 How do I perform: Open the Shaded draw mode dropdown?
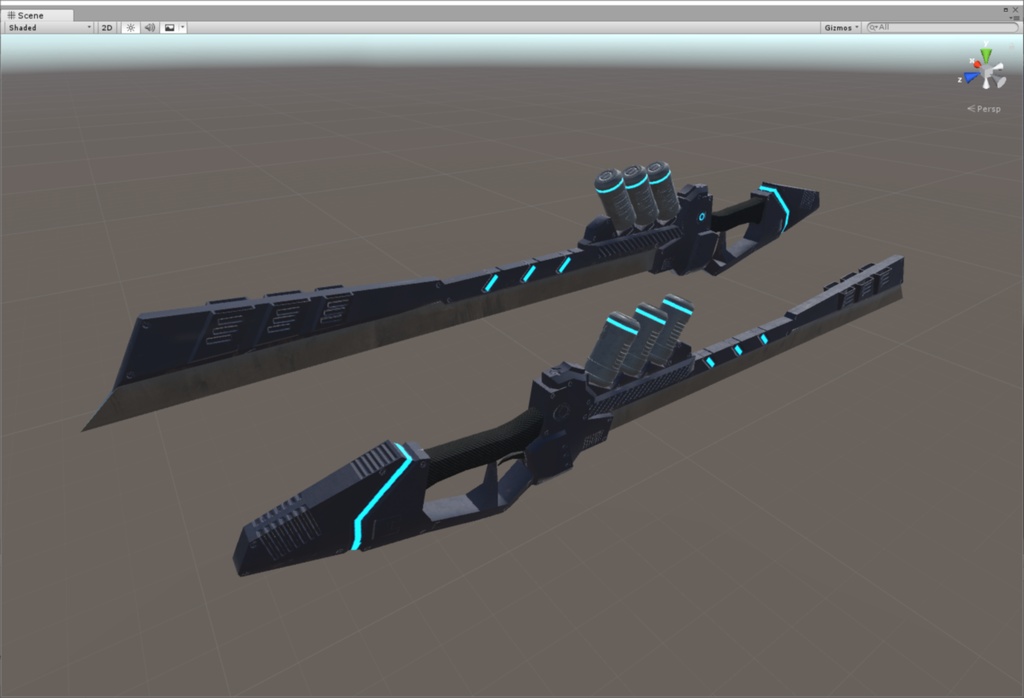(x=45, y=27)
